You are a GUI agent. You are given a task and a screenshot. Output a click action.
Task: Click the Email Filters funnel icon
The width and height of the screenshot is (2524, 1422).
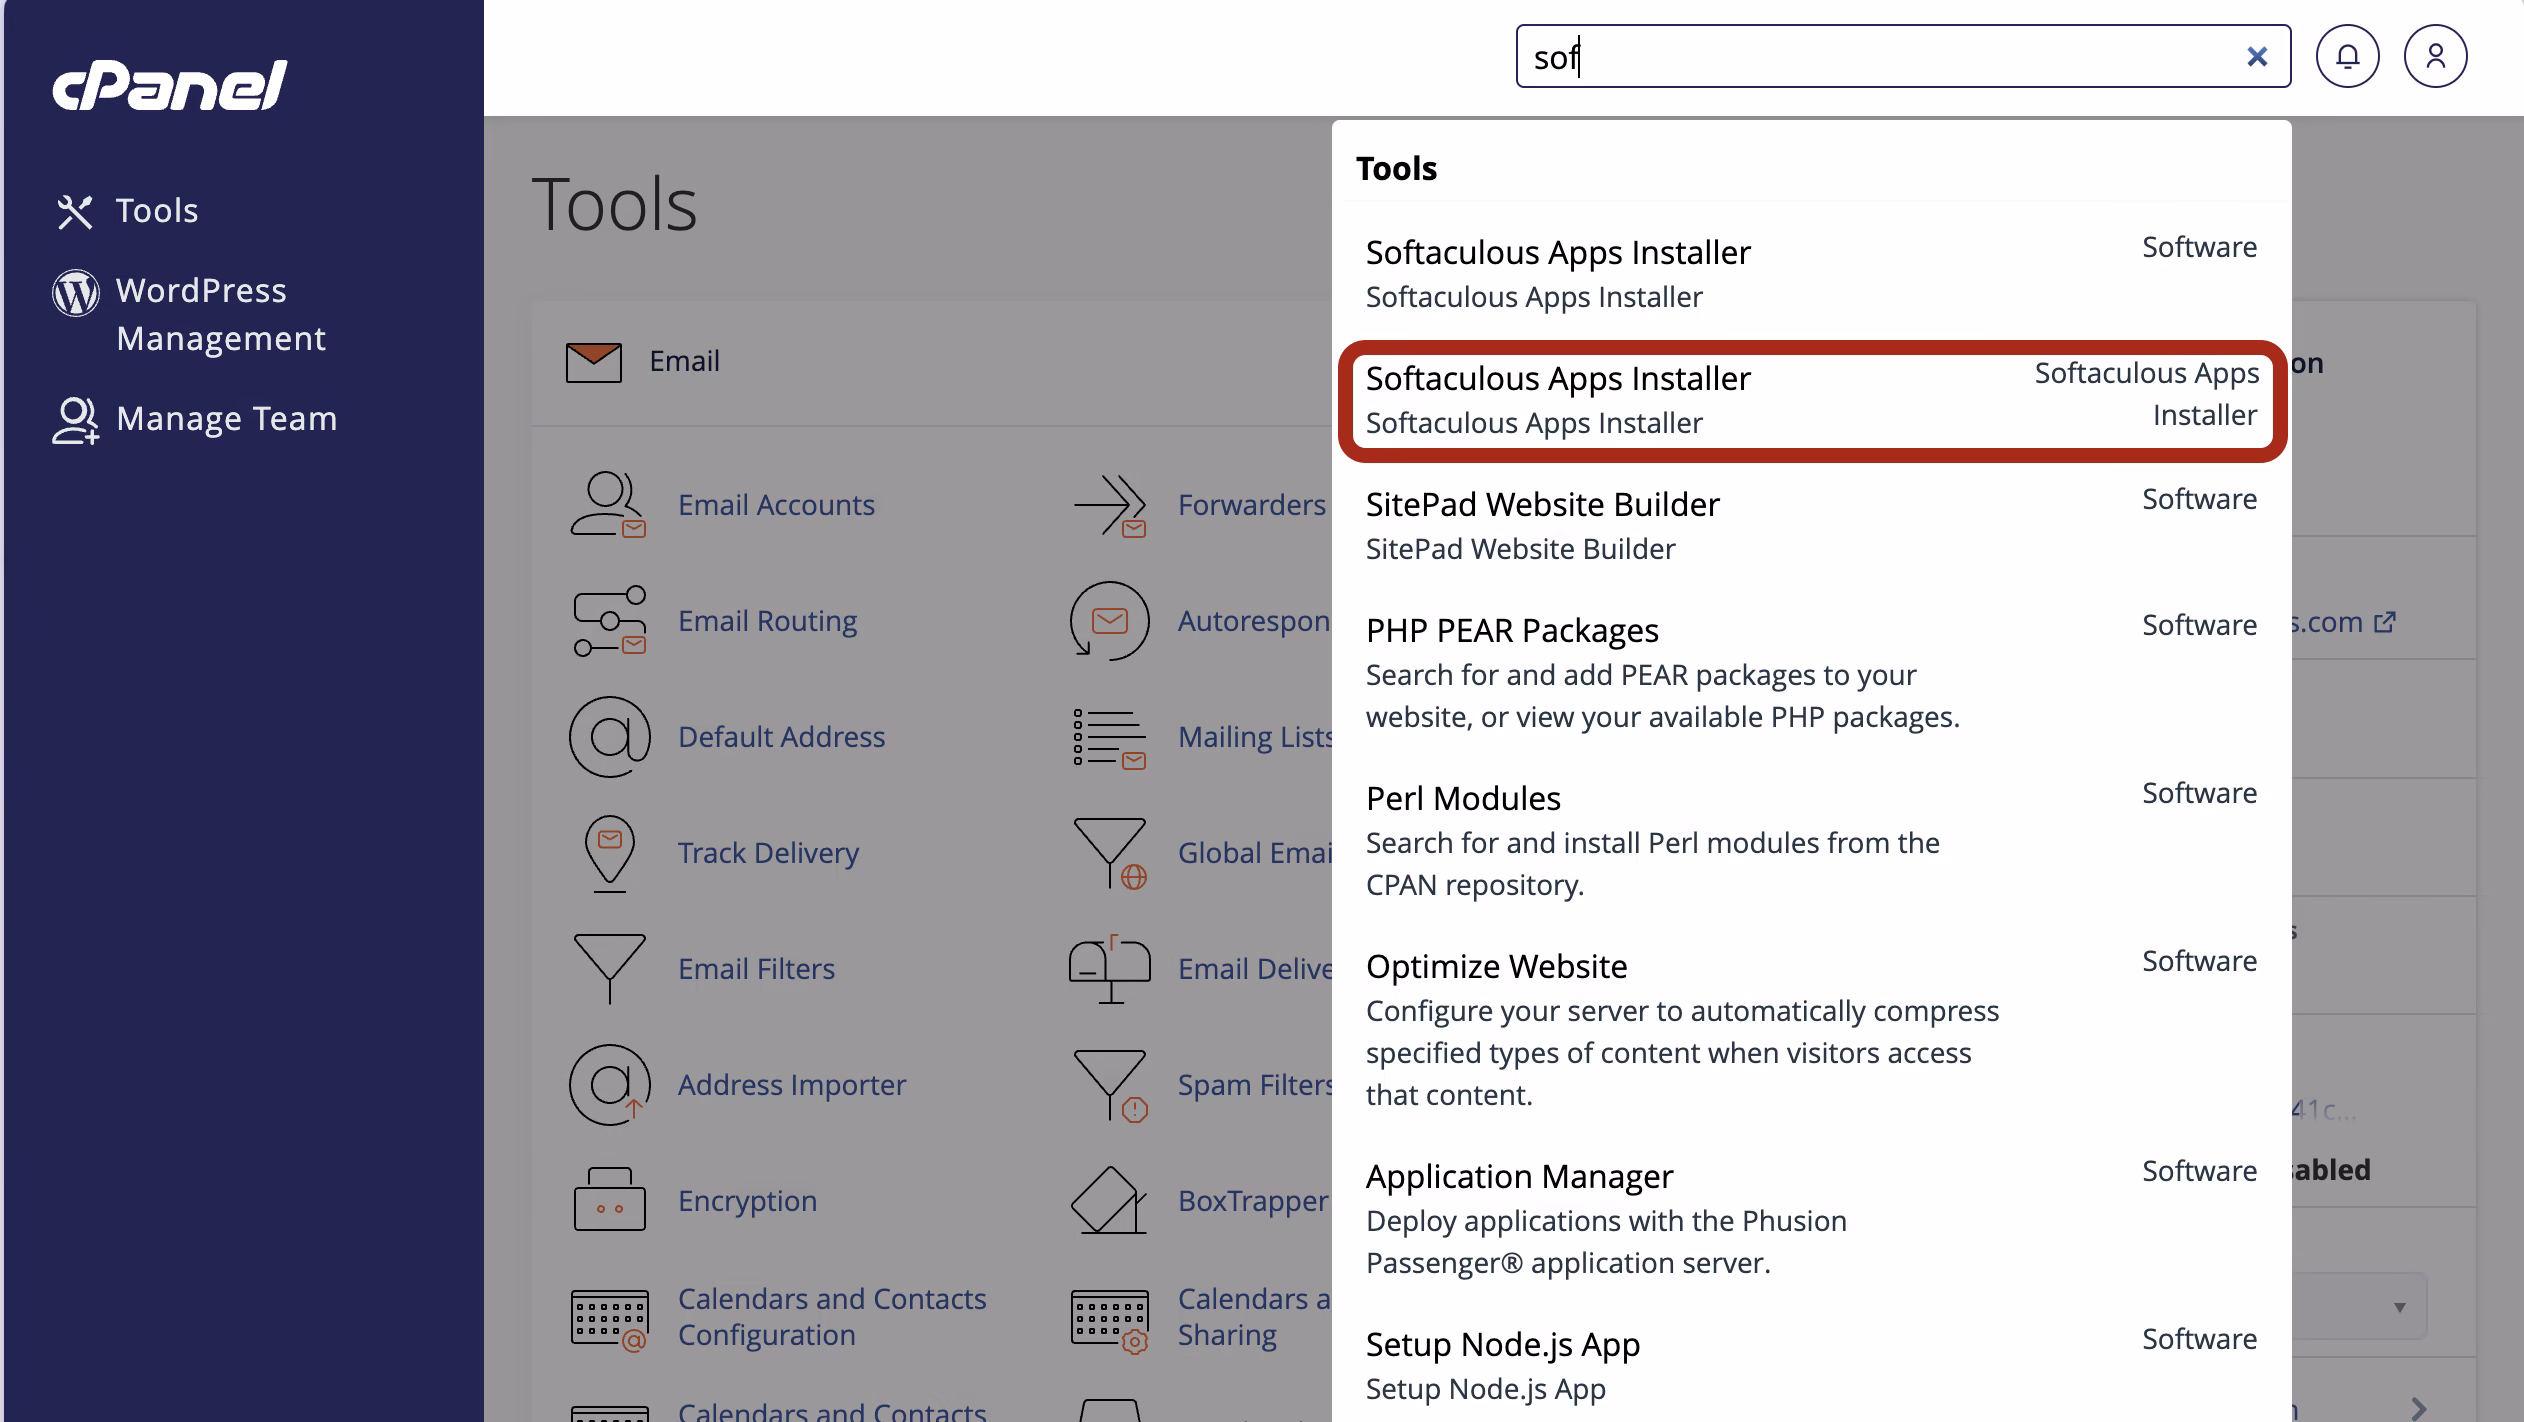[609, 969]
